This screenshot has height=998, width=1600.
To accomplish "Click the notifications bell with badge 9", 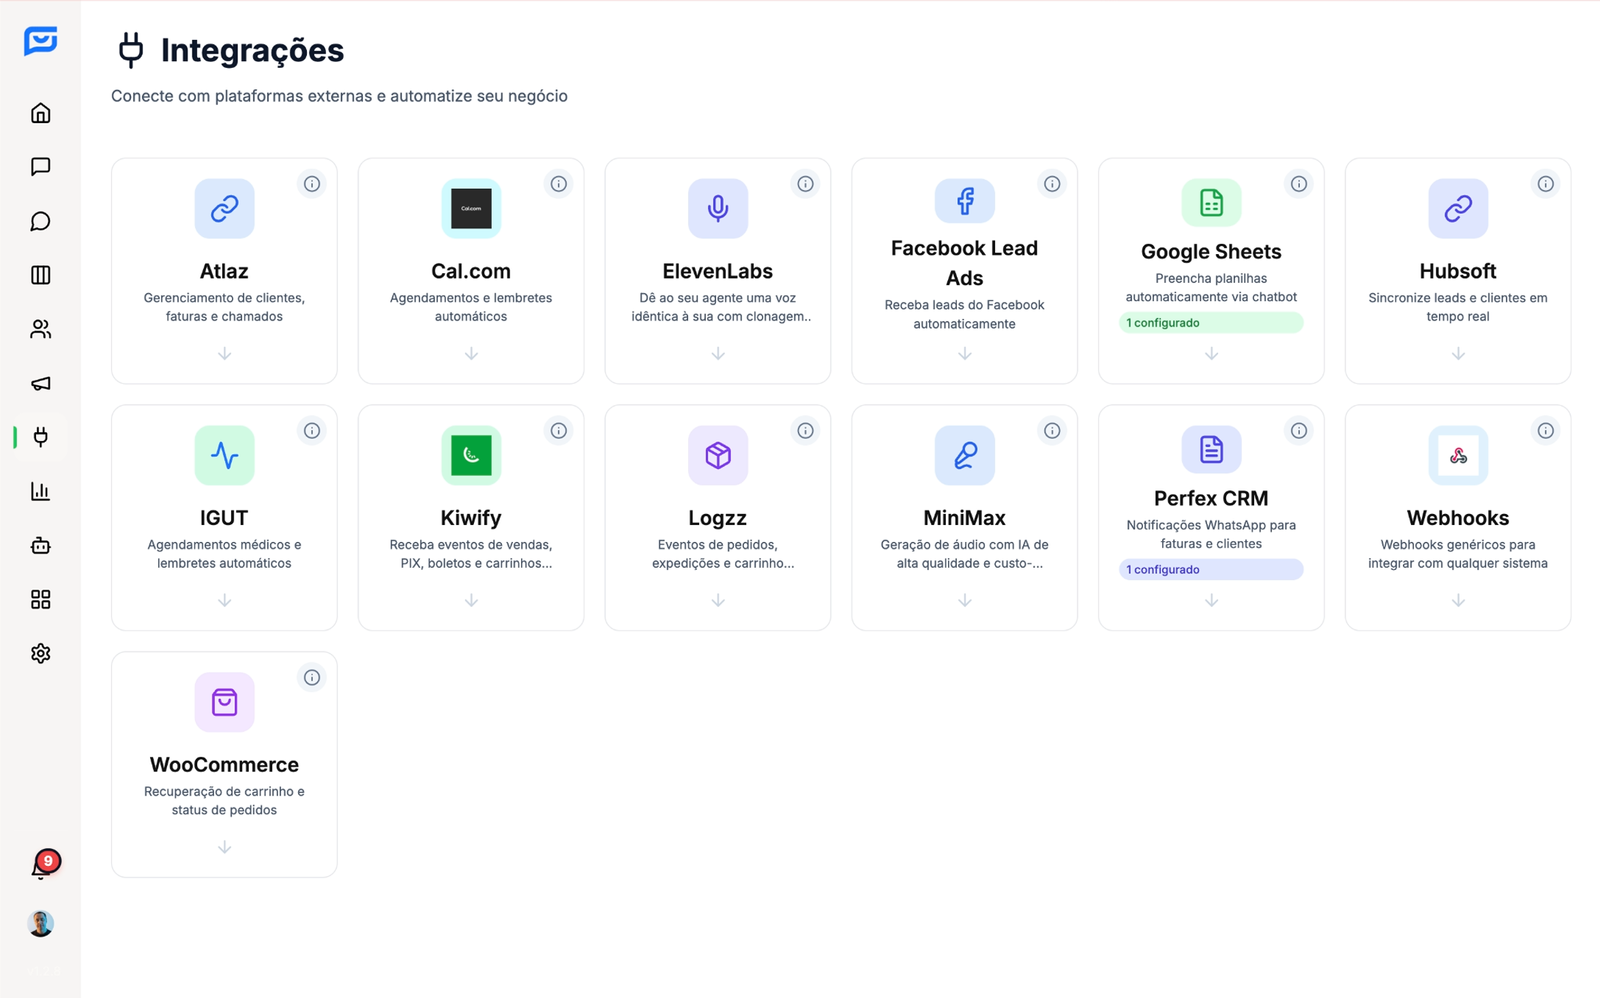I will click(41, 867).
